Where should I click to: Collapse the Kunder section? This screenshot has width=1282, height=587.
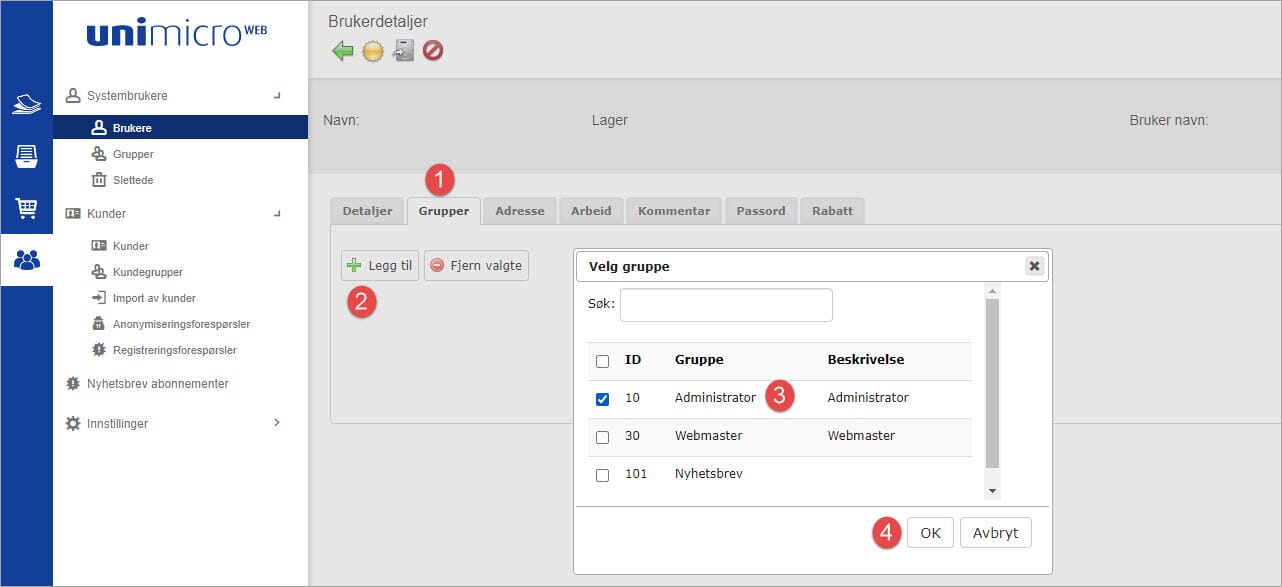coord(277,214)
